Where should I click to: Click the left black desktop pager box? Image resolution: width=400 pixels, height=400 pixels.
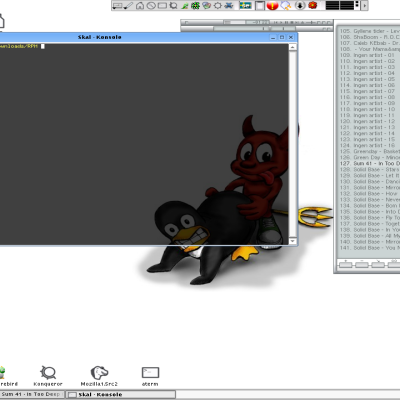(332, 6)
